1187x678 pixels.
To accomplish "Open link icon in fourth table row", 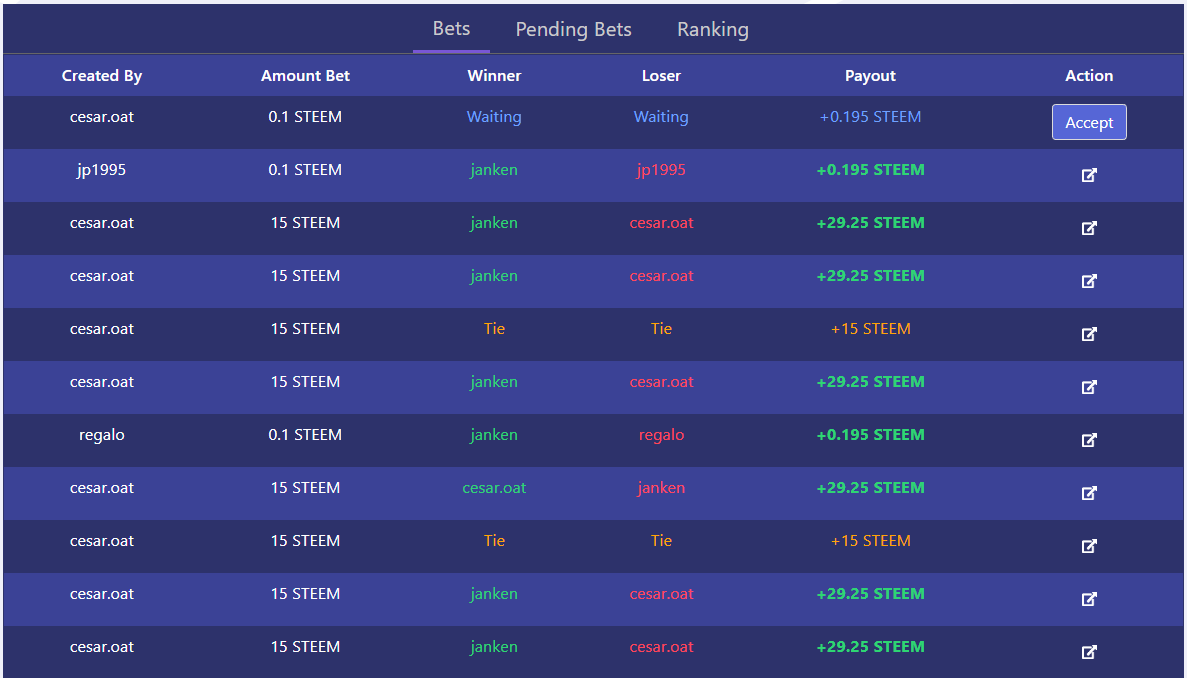I will click(1089, 281).
